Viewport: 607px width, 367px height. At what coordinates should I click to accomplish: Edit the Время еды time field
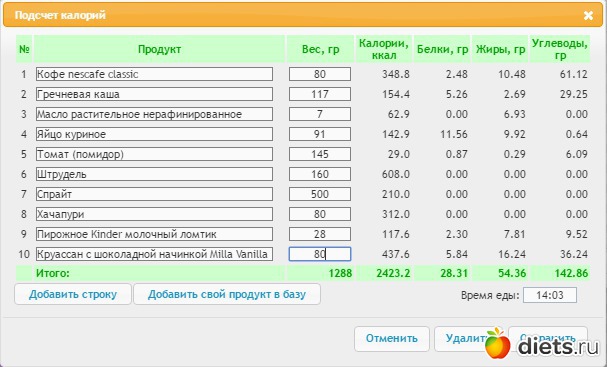(550, 295)
